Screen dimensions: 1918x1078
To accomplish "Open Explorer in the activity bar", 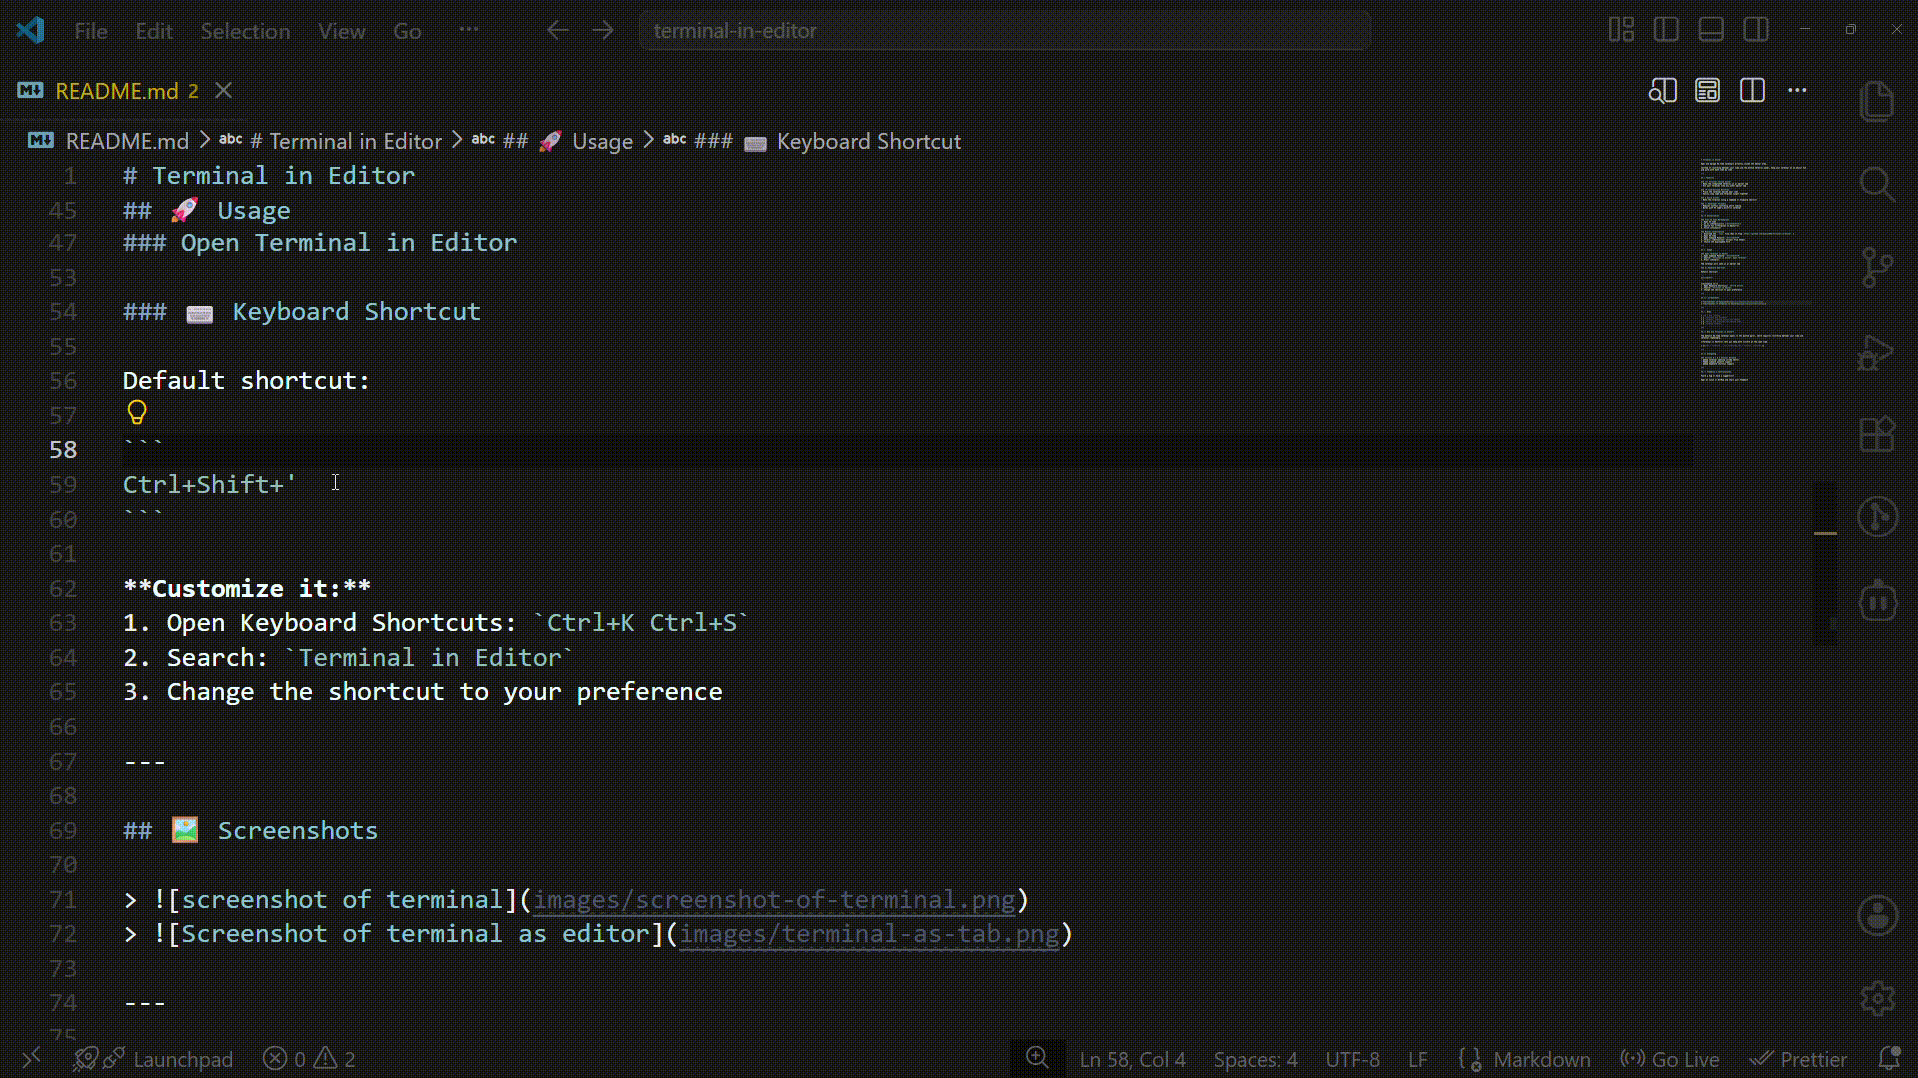I will (x=1877, y=101).
